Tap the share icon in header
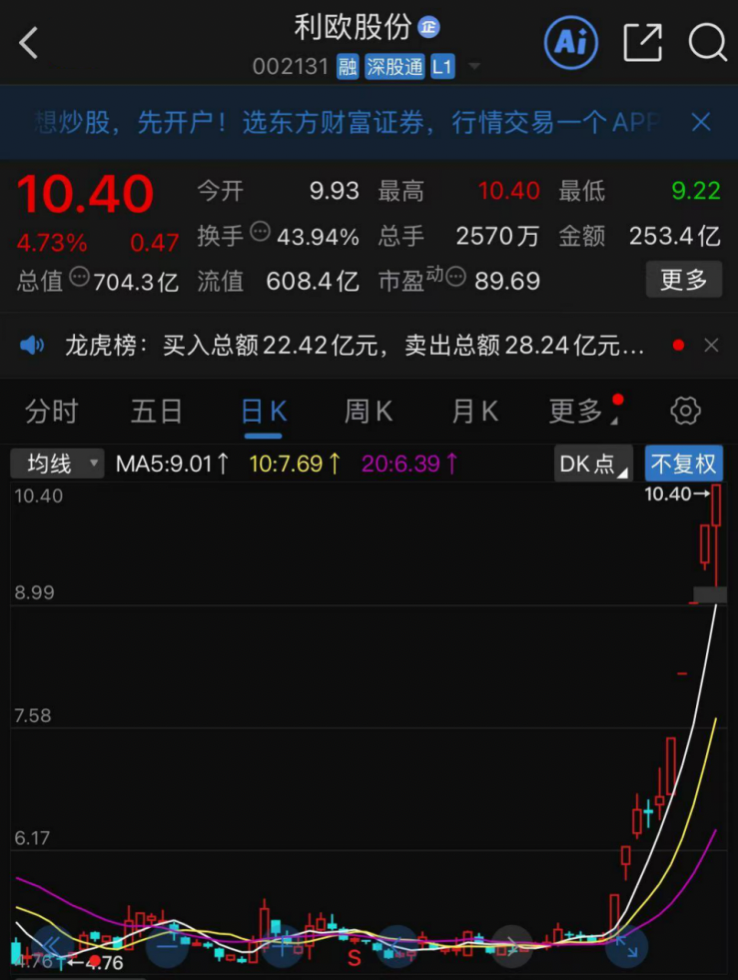This screenshot has height=980, width=738. tap(642, 42)
